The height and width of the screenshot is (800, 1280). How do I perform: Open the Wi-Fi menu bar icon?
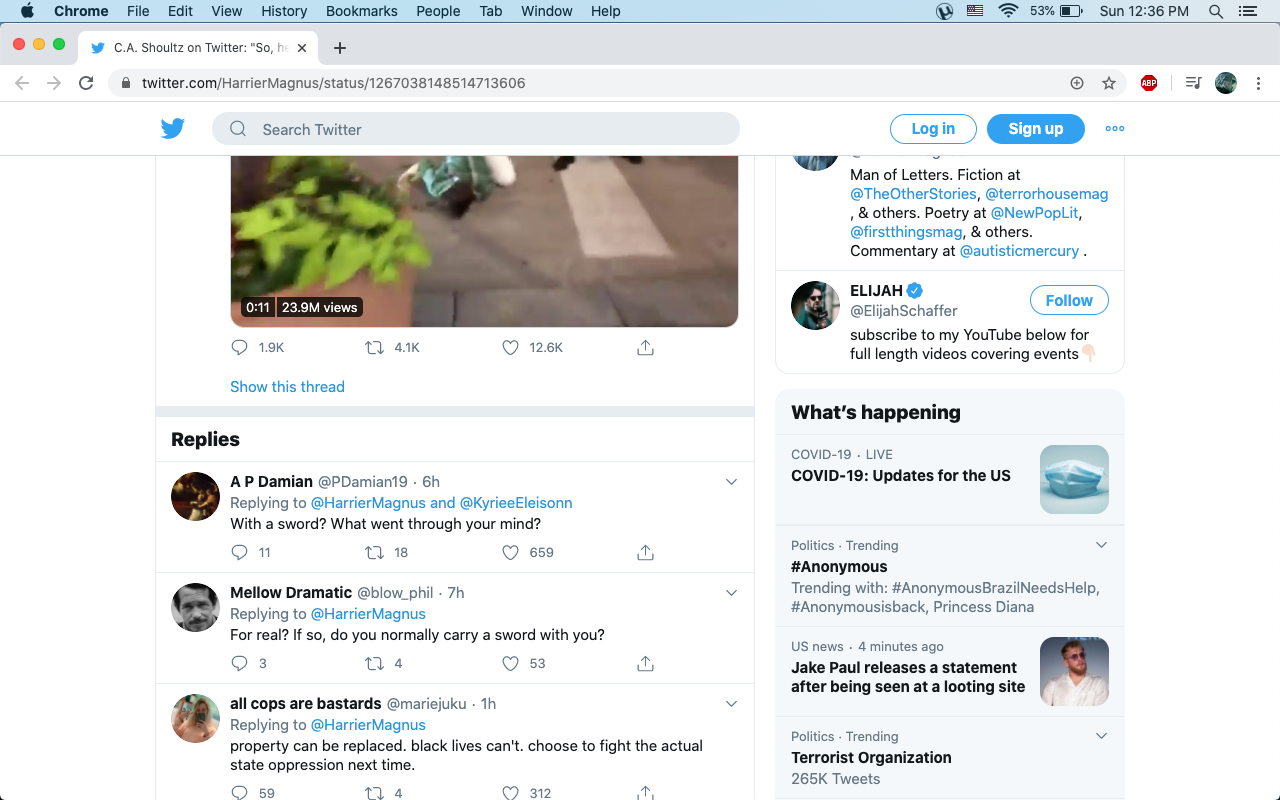pos(1008,11)
